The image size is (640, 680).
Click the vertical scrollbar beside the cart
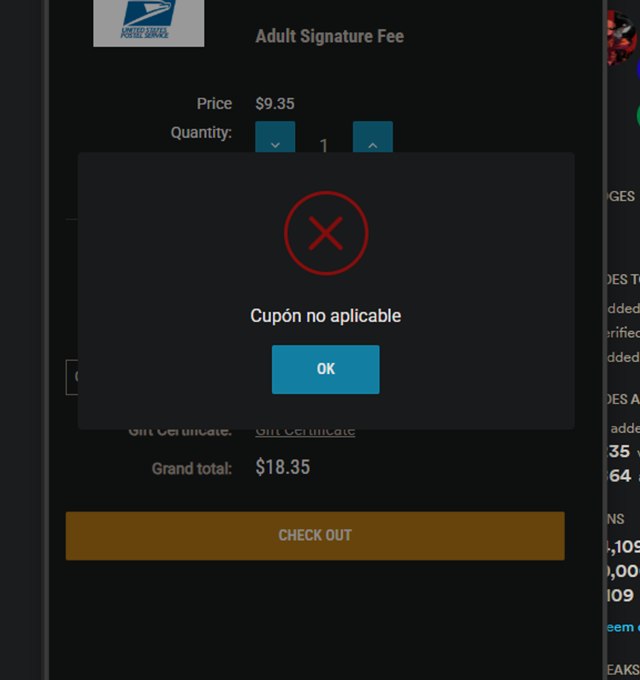604,340
